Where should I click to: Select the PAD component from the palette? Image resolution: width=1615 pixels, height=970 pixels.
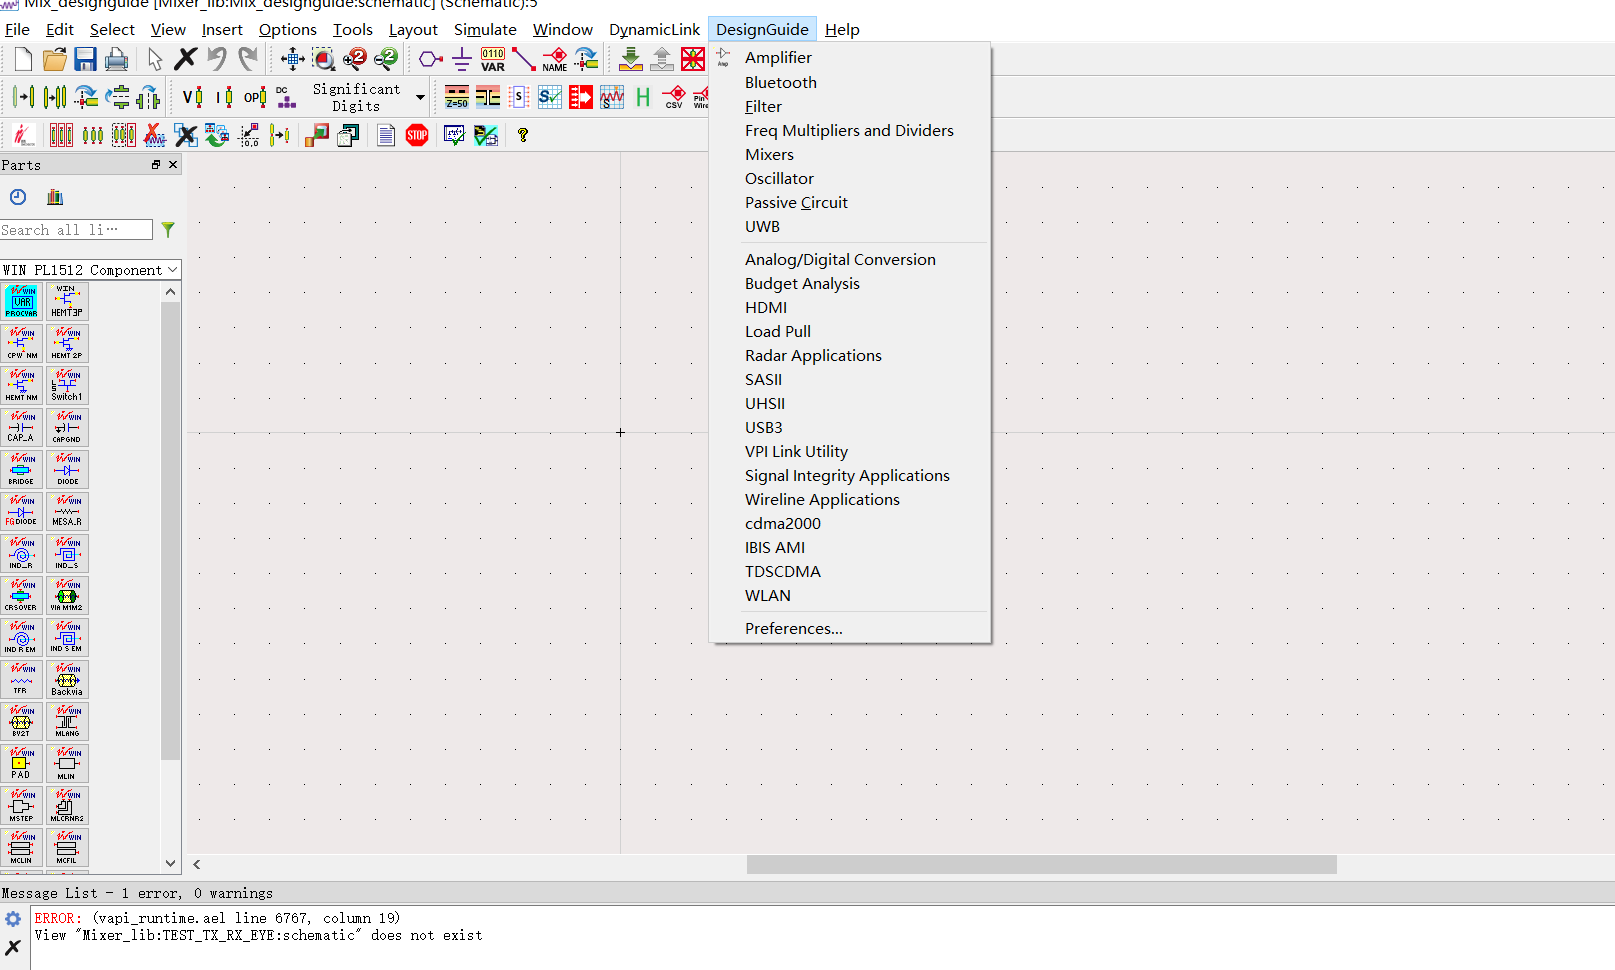(21, 763)
